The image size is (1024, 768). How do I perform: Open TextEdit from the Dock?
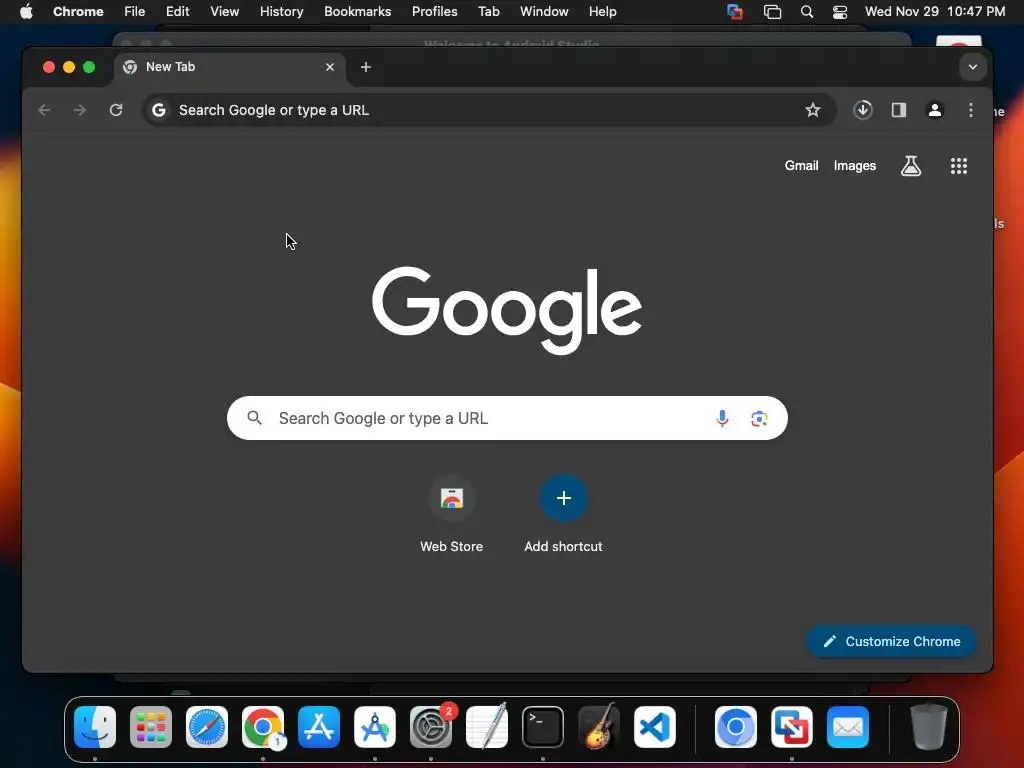487,727
